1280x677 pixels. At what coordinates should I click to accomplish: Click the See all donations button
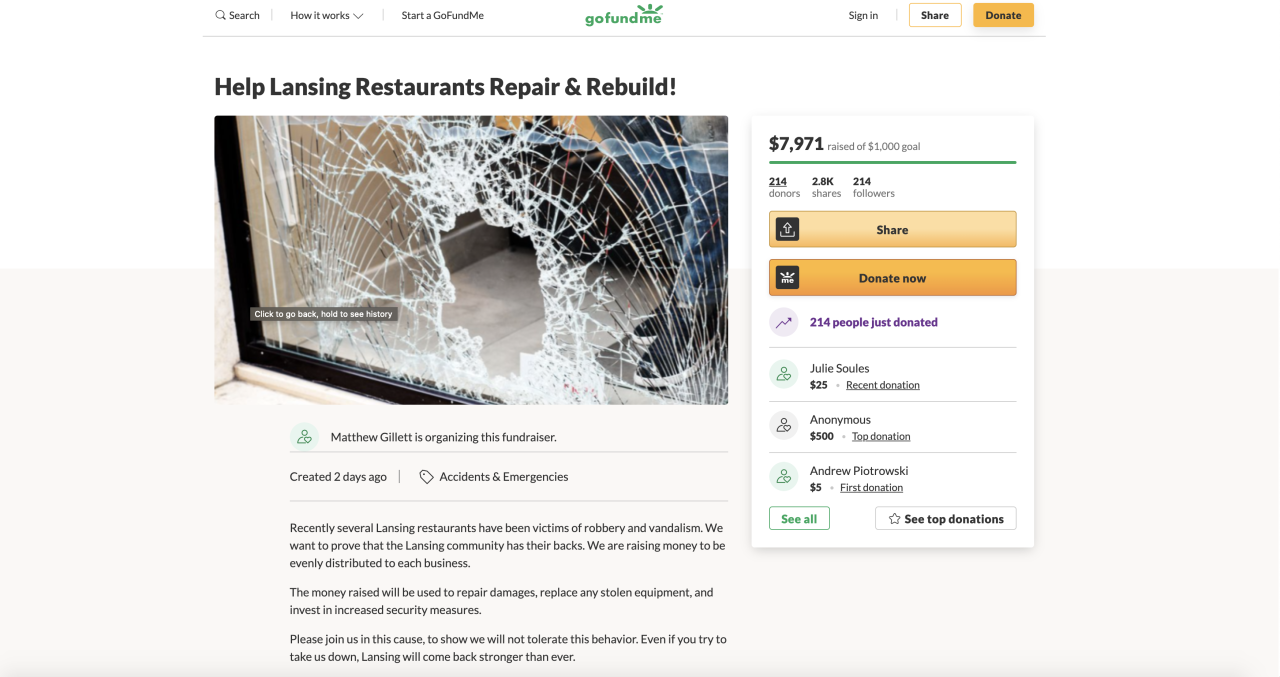(799, 519)
